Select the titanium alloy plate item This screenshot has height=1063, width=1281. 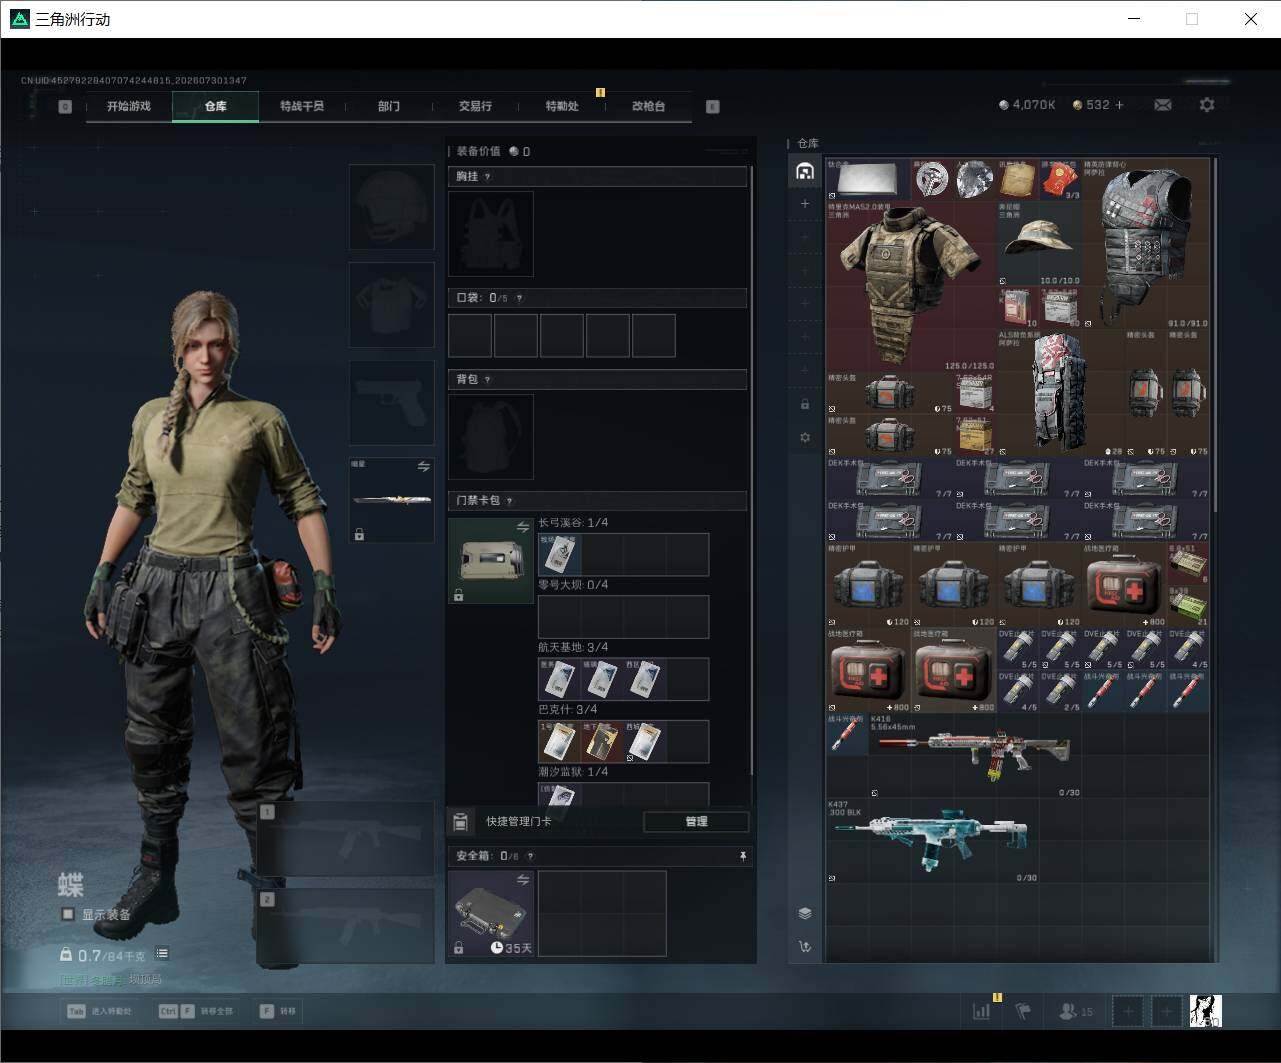[869, 179]
